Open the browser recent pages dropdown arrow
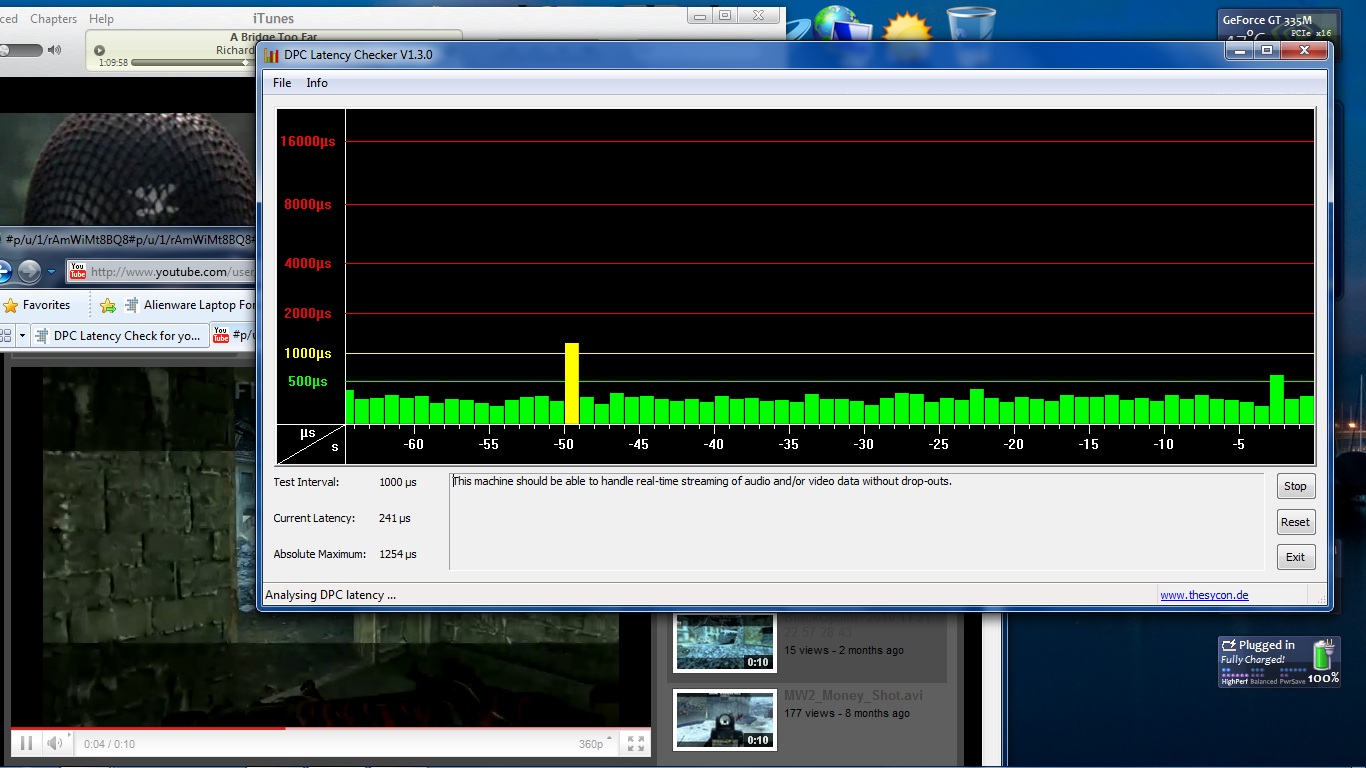The image size is (1366, 768). pos(52,272)
